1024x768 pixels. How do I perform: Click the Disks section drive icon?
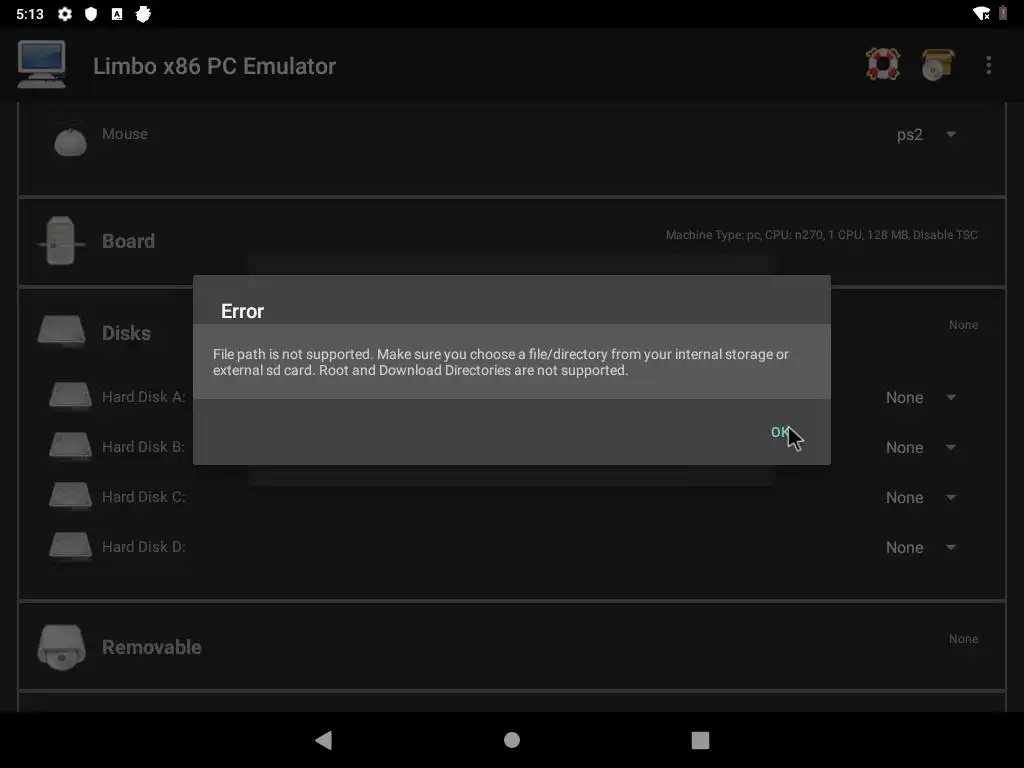pos(61,331)
